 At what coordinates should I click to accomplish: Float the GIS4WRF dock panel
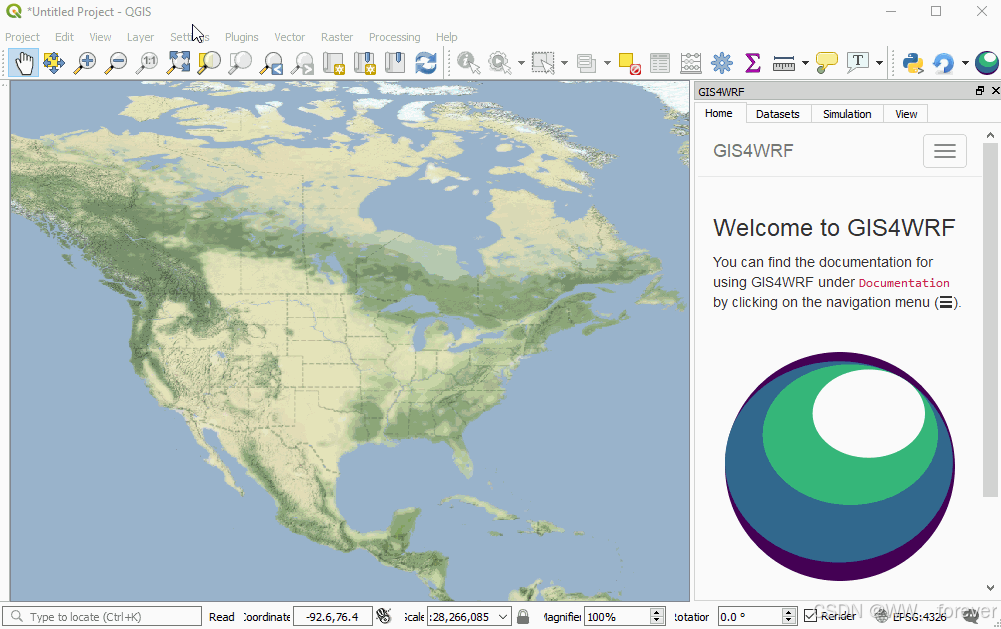click(980, 91)
